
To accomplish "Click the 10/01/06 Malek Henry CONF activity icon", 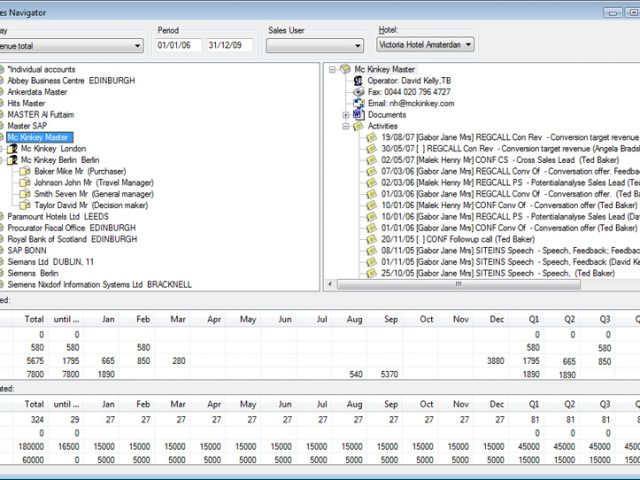I will [x=371, y=205].
